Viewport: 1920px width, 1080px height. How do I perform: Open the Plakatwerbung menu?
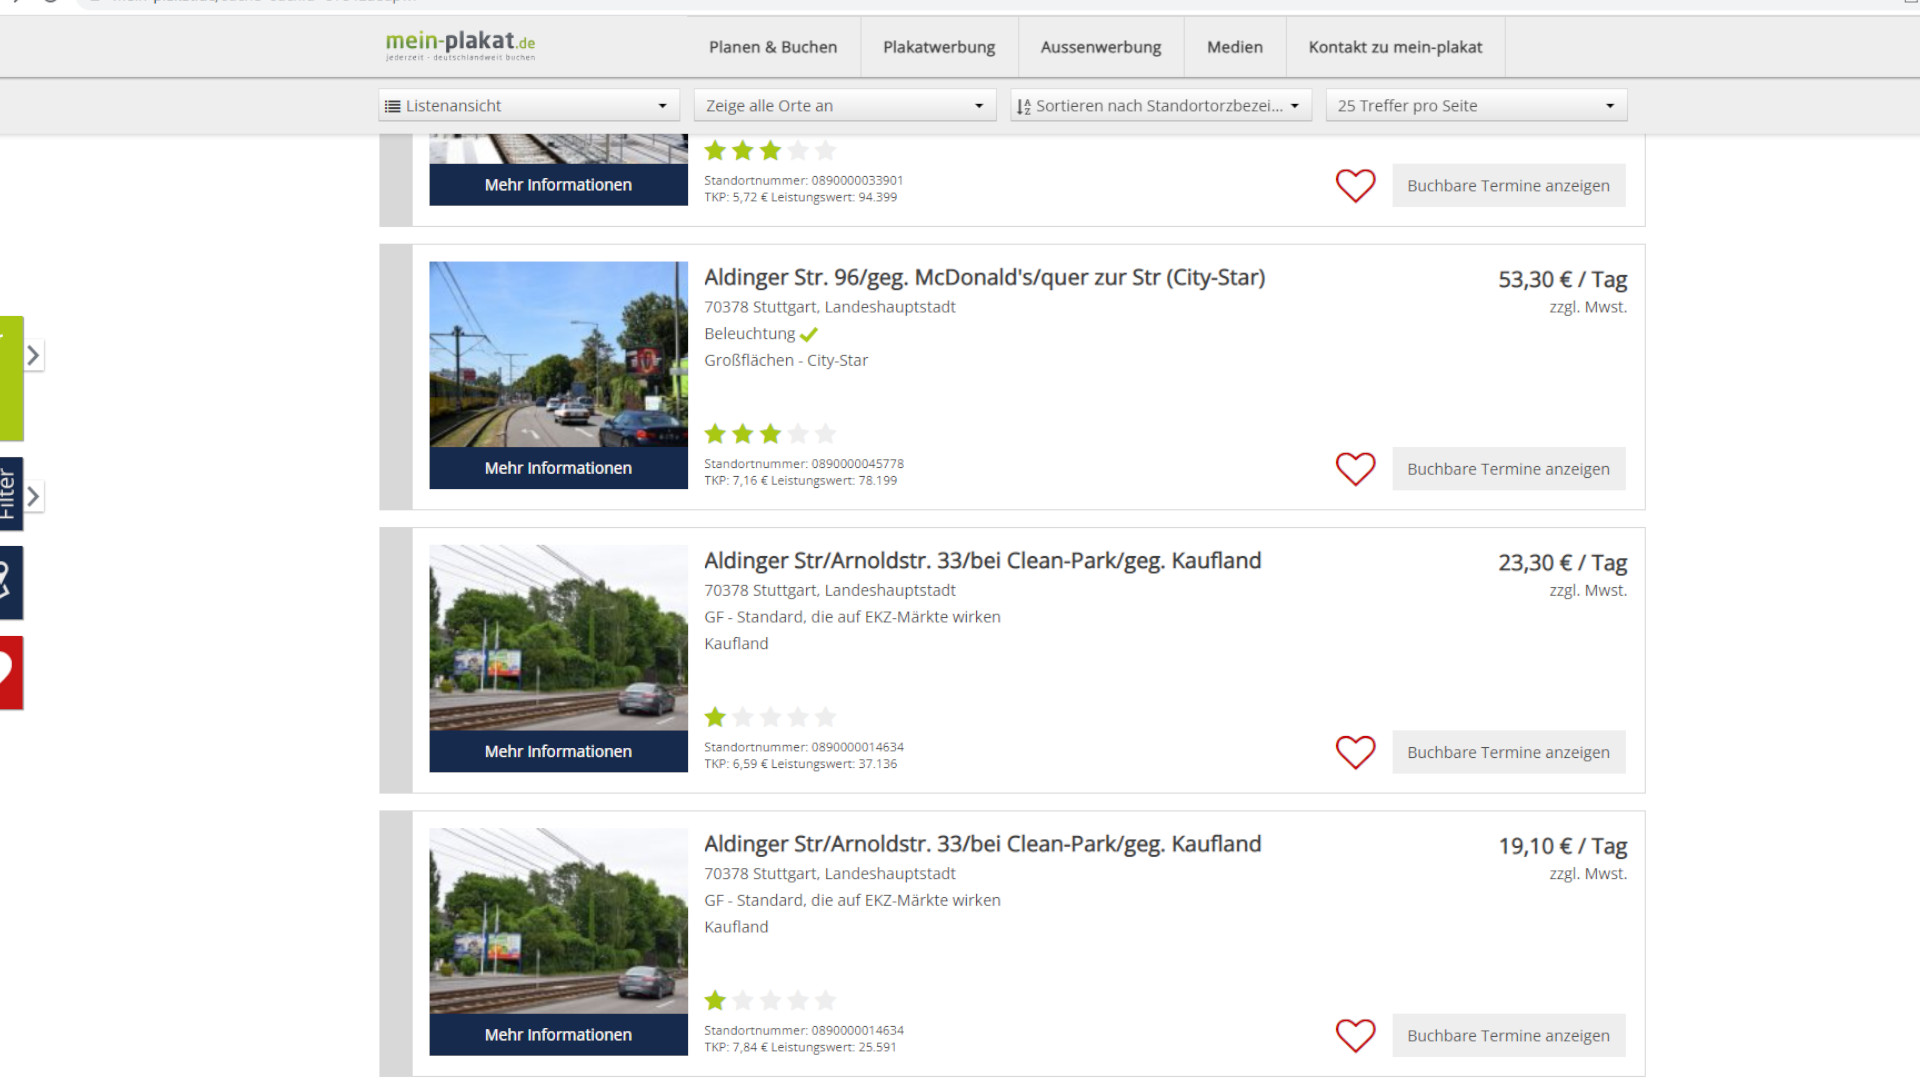[x=939, y=47]
